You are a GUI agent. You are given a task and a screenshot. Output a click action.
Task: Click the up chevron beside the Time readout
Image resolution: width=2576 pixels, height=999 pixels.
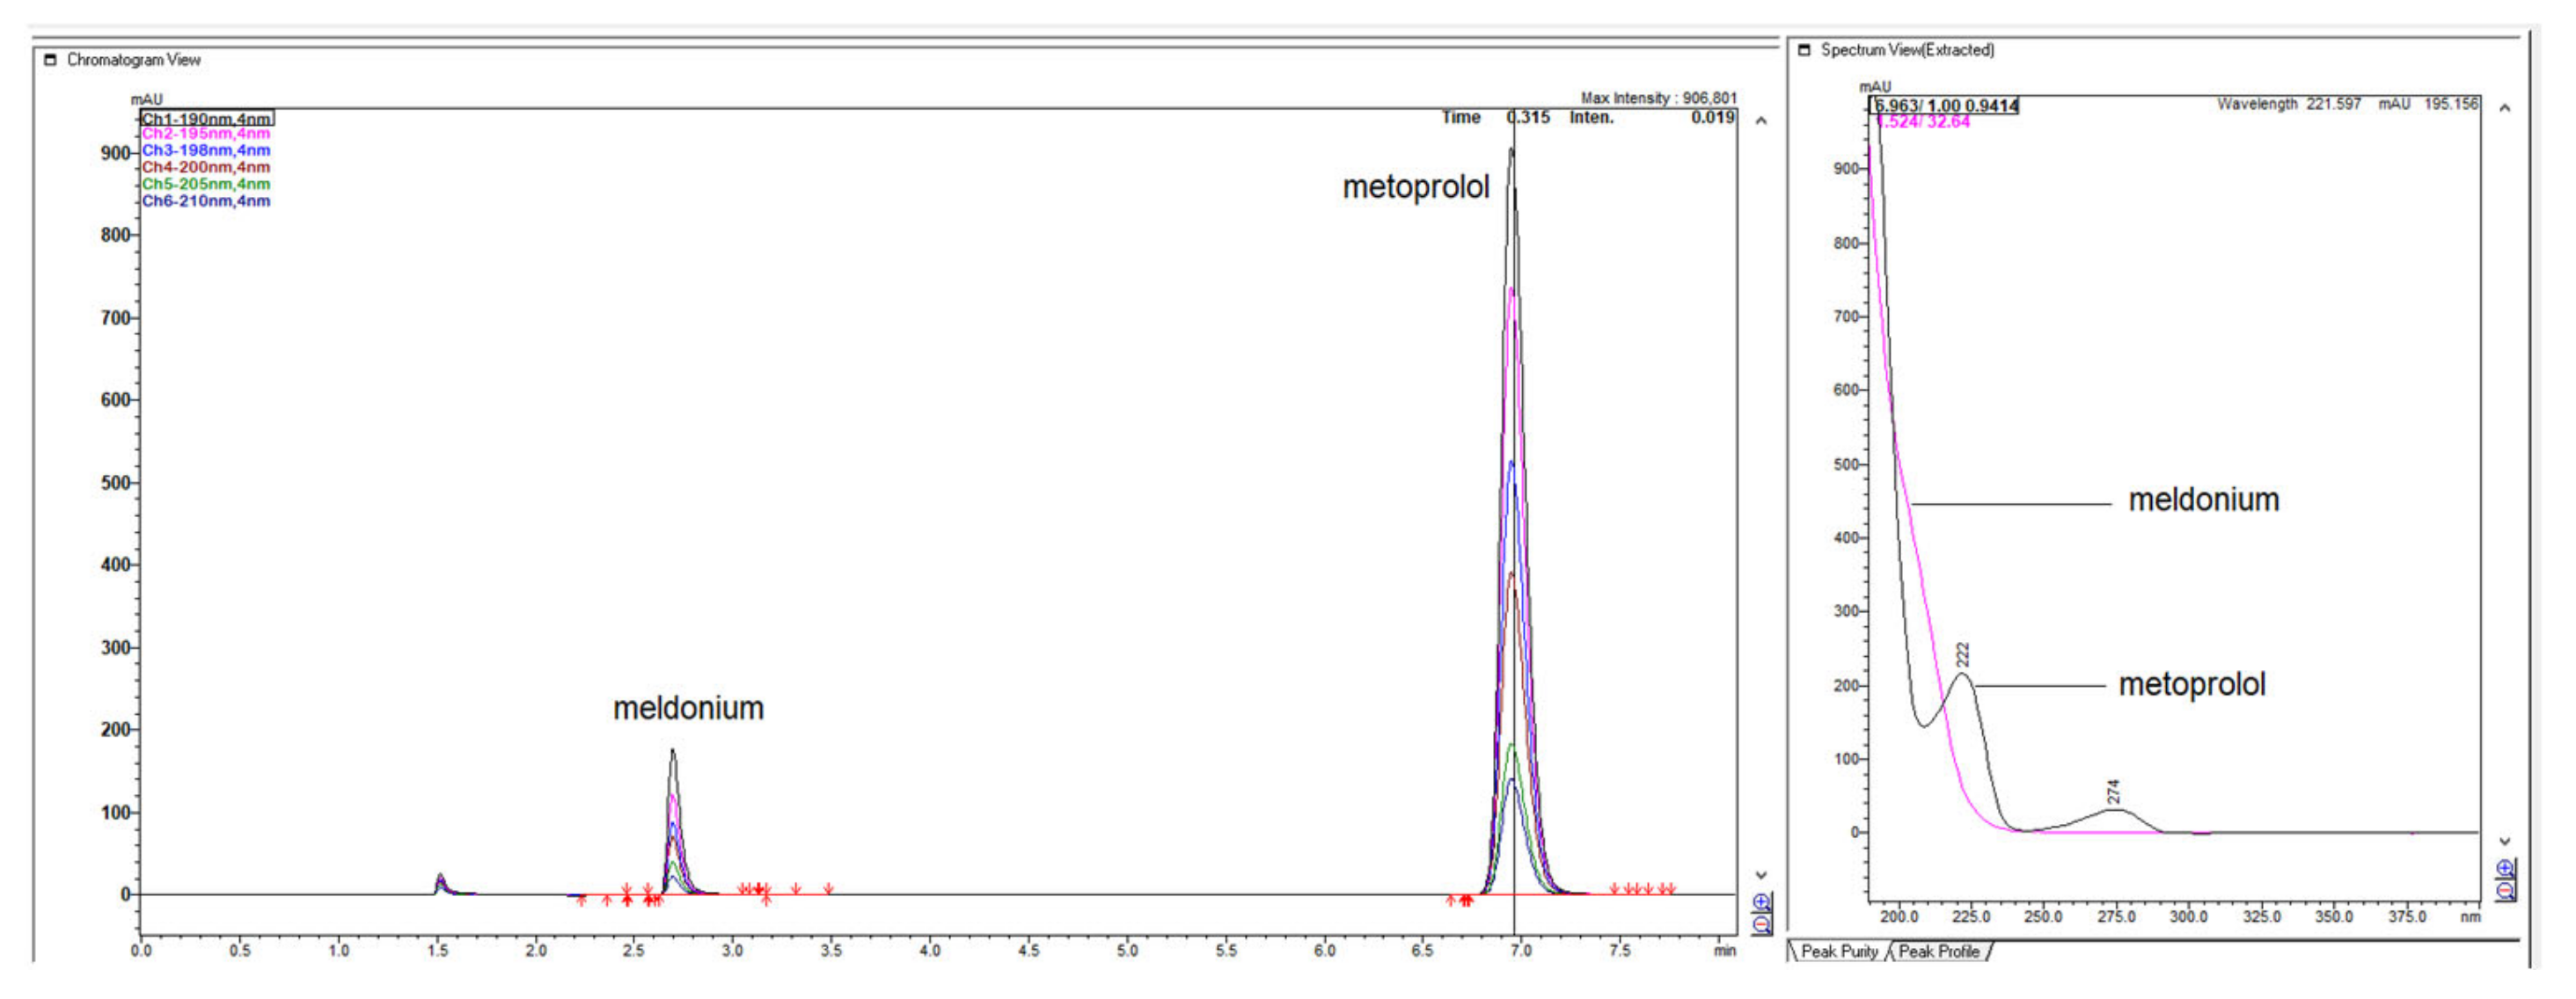point(1761,121)
